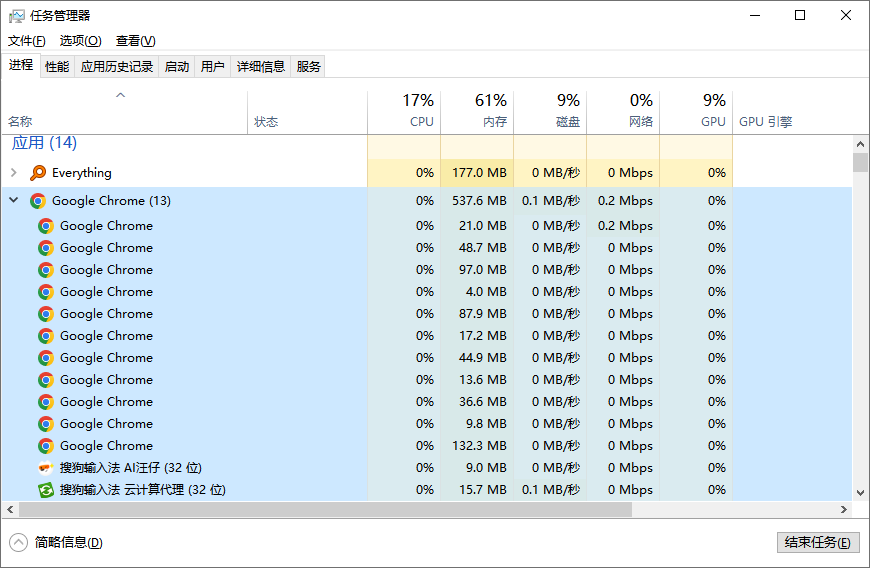Switch to the 性能 tab
The image size is (870, 568).
[x=57, y=67]
